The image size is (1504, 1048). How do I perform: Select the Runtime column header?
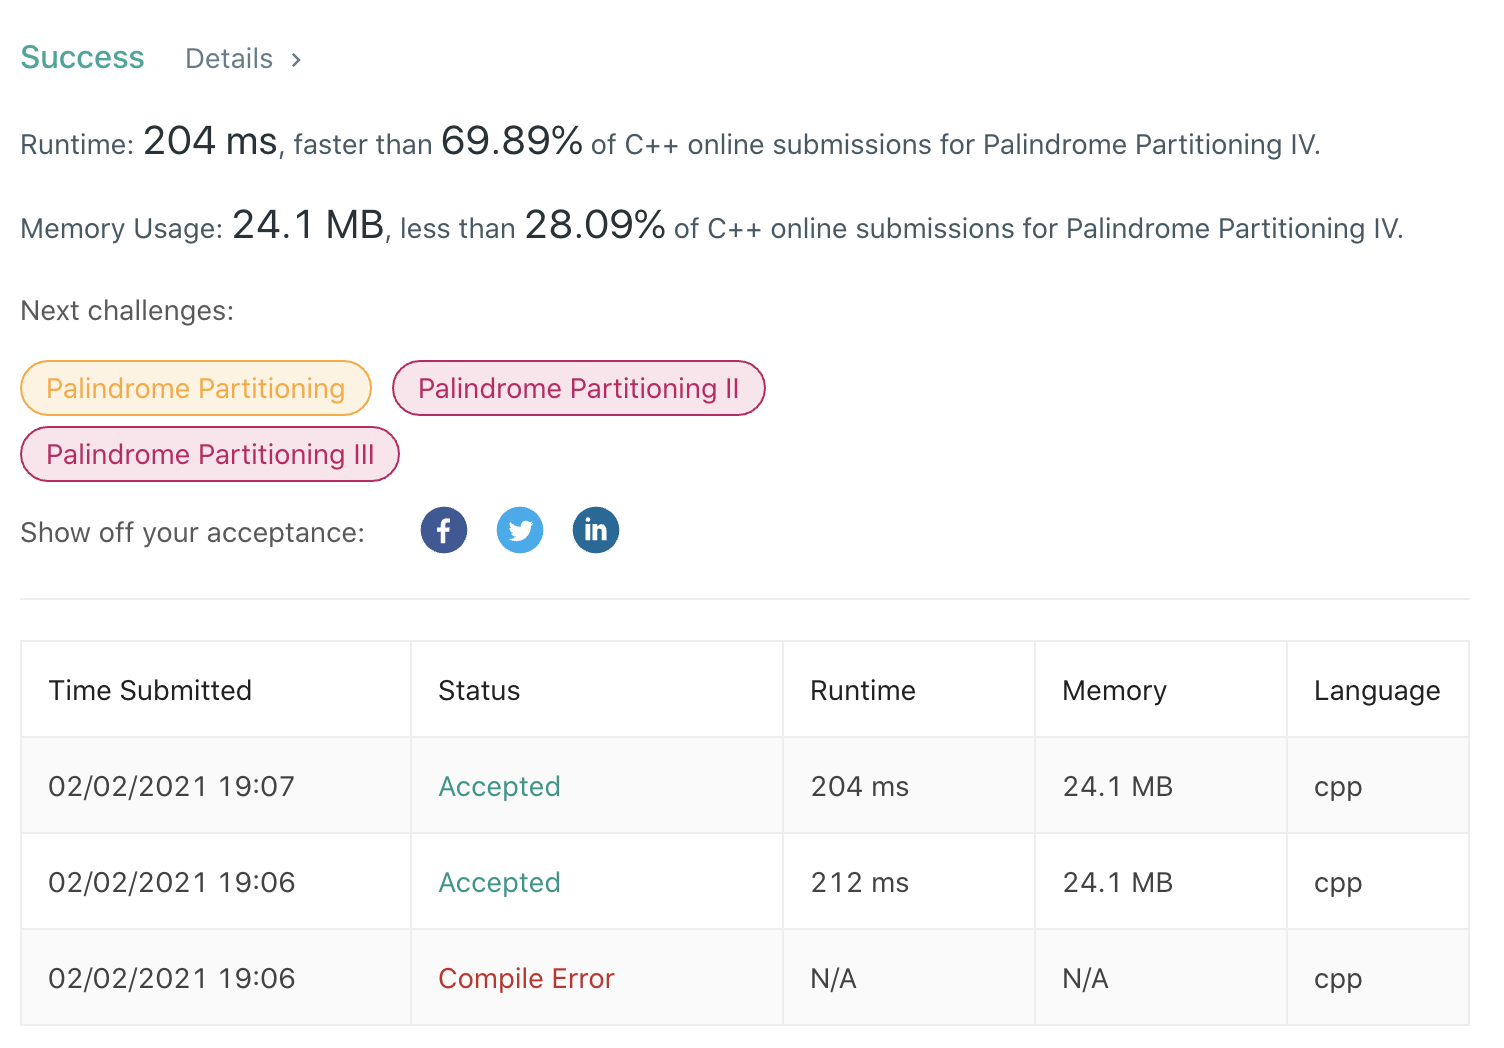[x=863, y=690]
